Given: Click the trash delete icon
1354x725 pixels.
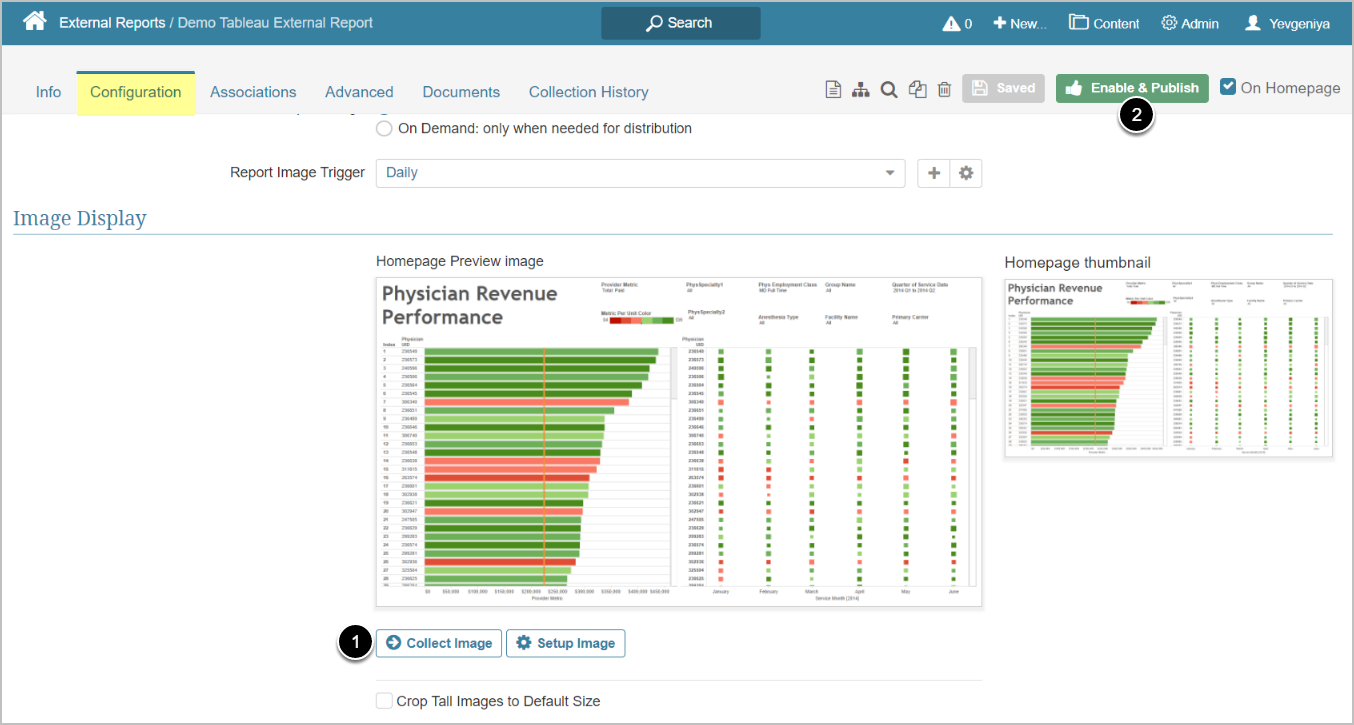Looking at the screenshot, I should tap(944, 90).
